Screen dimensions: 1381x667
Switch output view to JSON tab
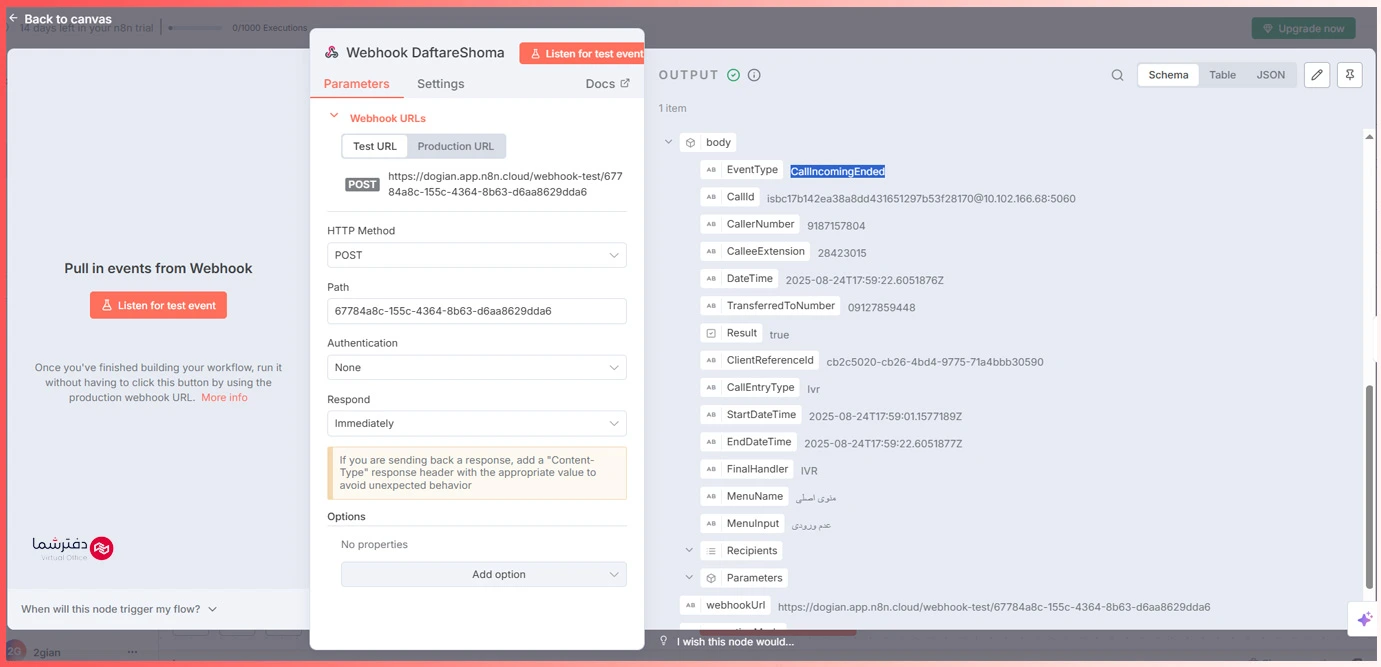tap(1270, 75)
